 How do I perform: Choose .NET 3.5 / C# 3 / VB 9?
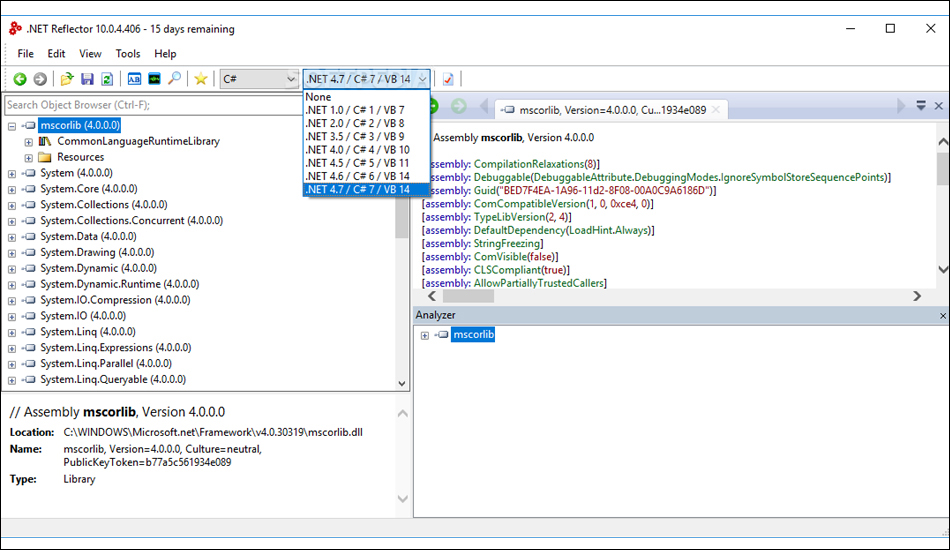pyautogui.click(x=367, y=137)
